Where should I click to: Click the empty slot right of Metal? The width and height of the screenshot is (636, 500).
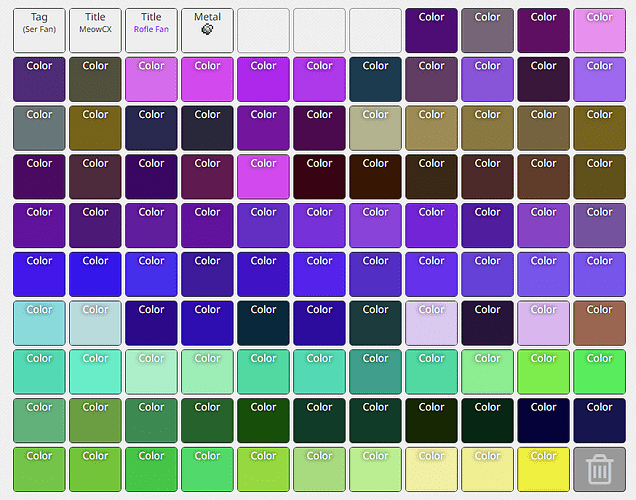coord(263,31)
